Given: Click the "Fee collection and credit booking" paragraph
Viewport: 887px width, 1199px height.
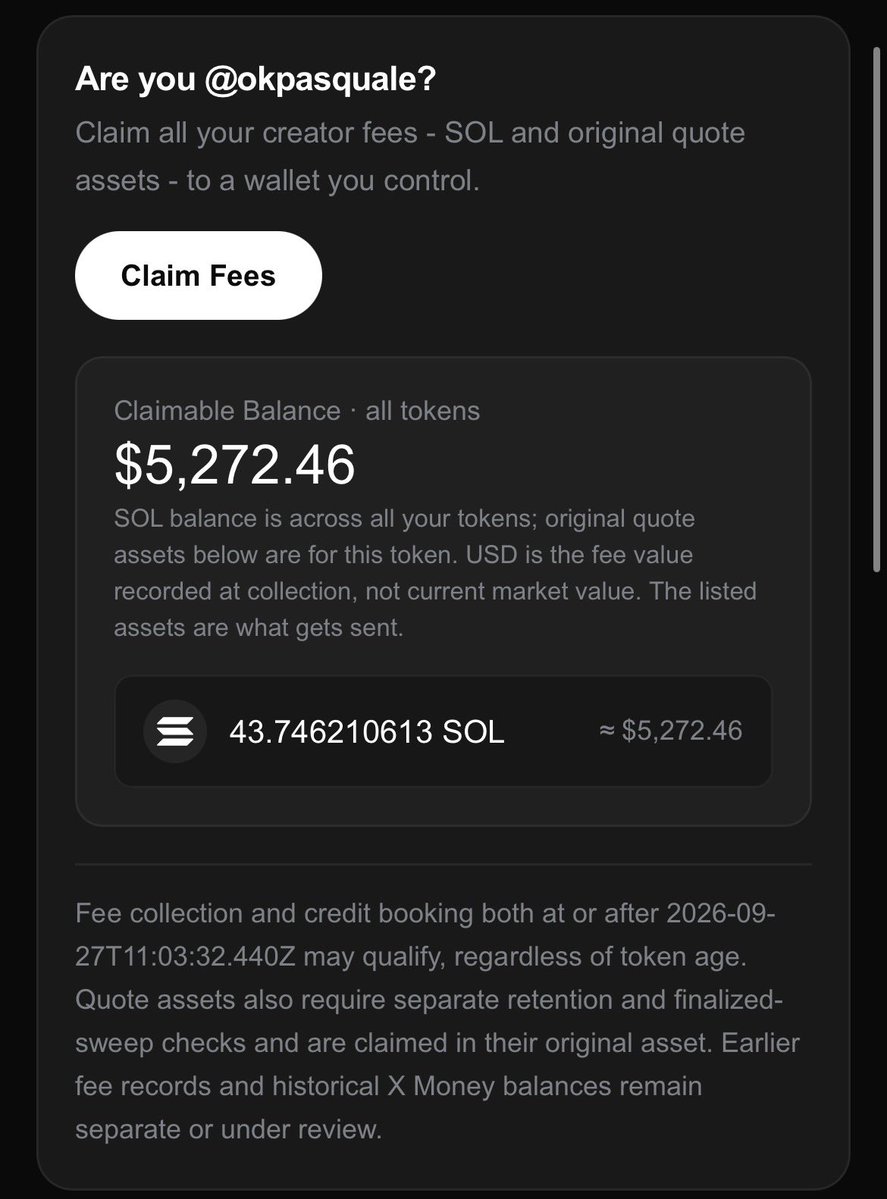Looking at the screenshot, I should pos(437,1021).
